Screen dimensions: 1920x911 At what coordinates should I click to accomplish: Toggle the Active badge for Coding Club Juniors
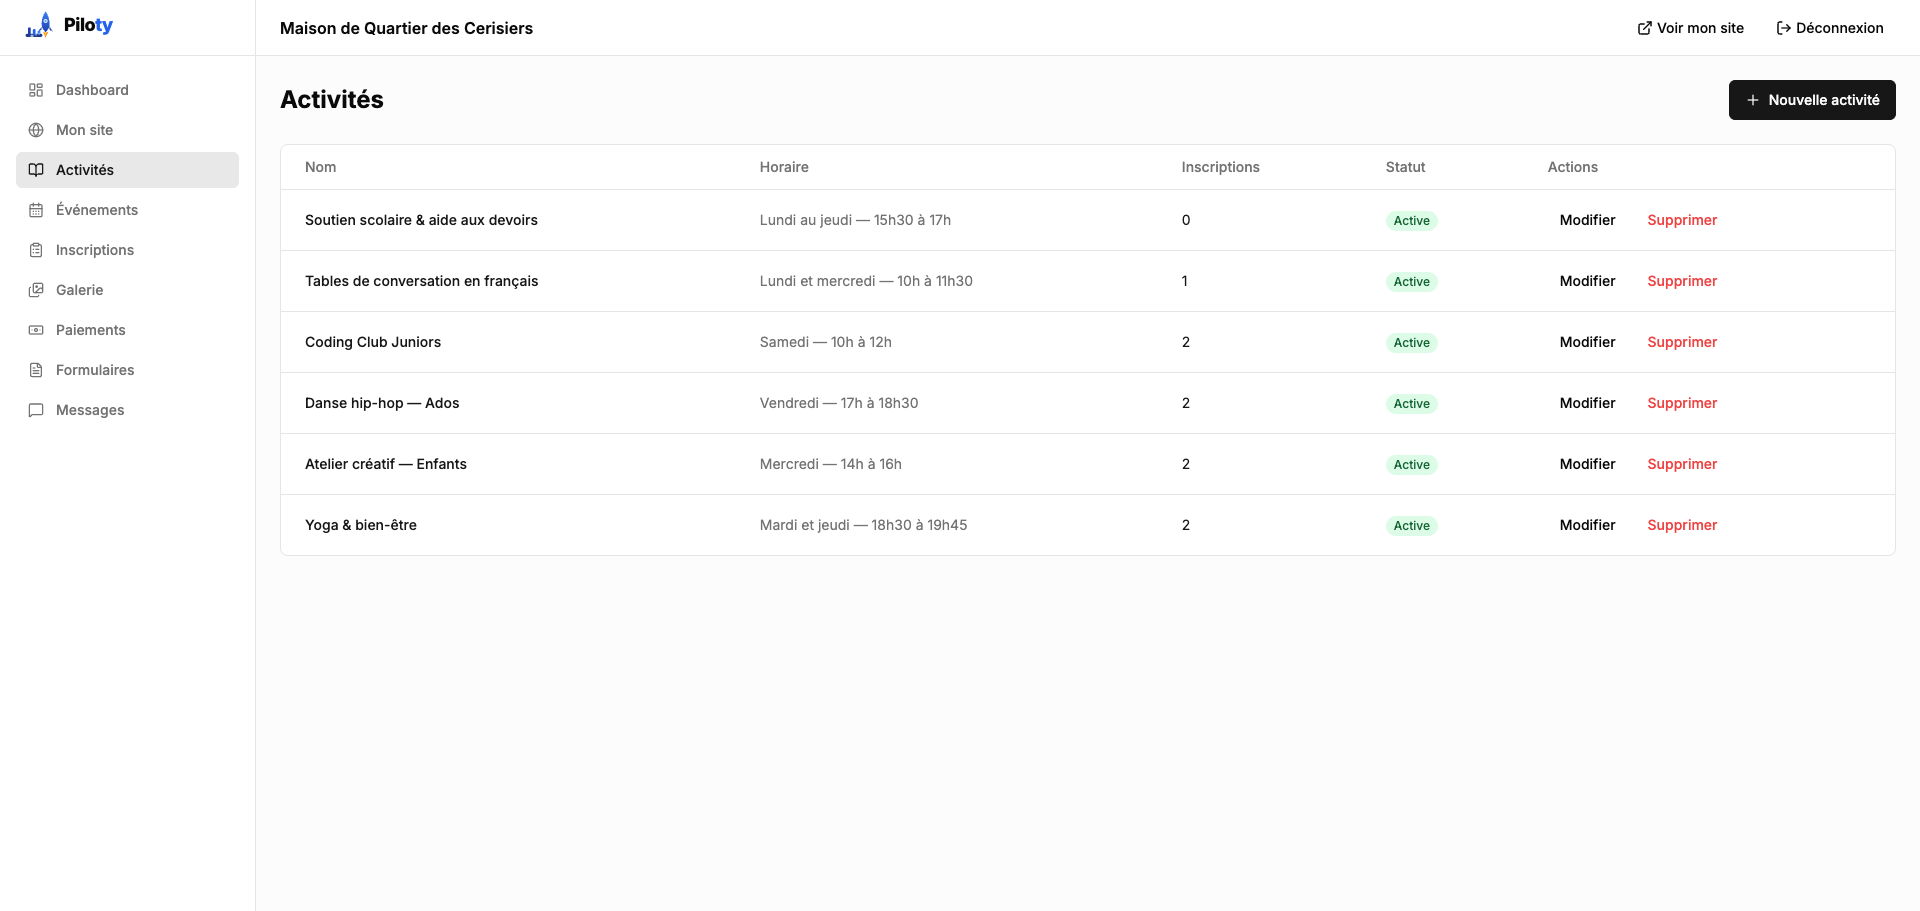click(1411, 342)
